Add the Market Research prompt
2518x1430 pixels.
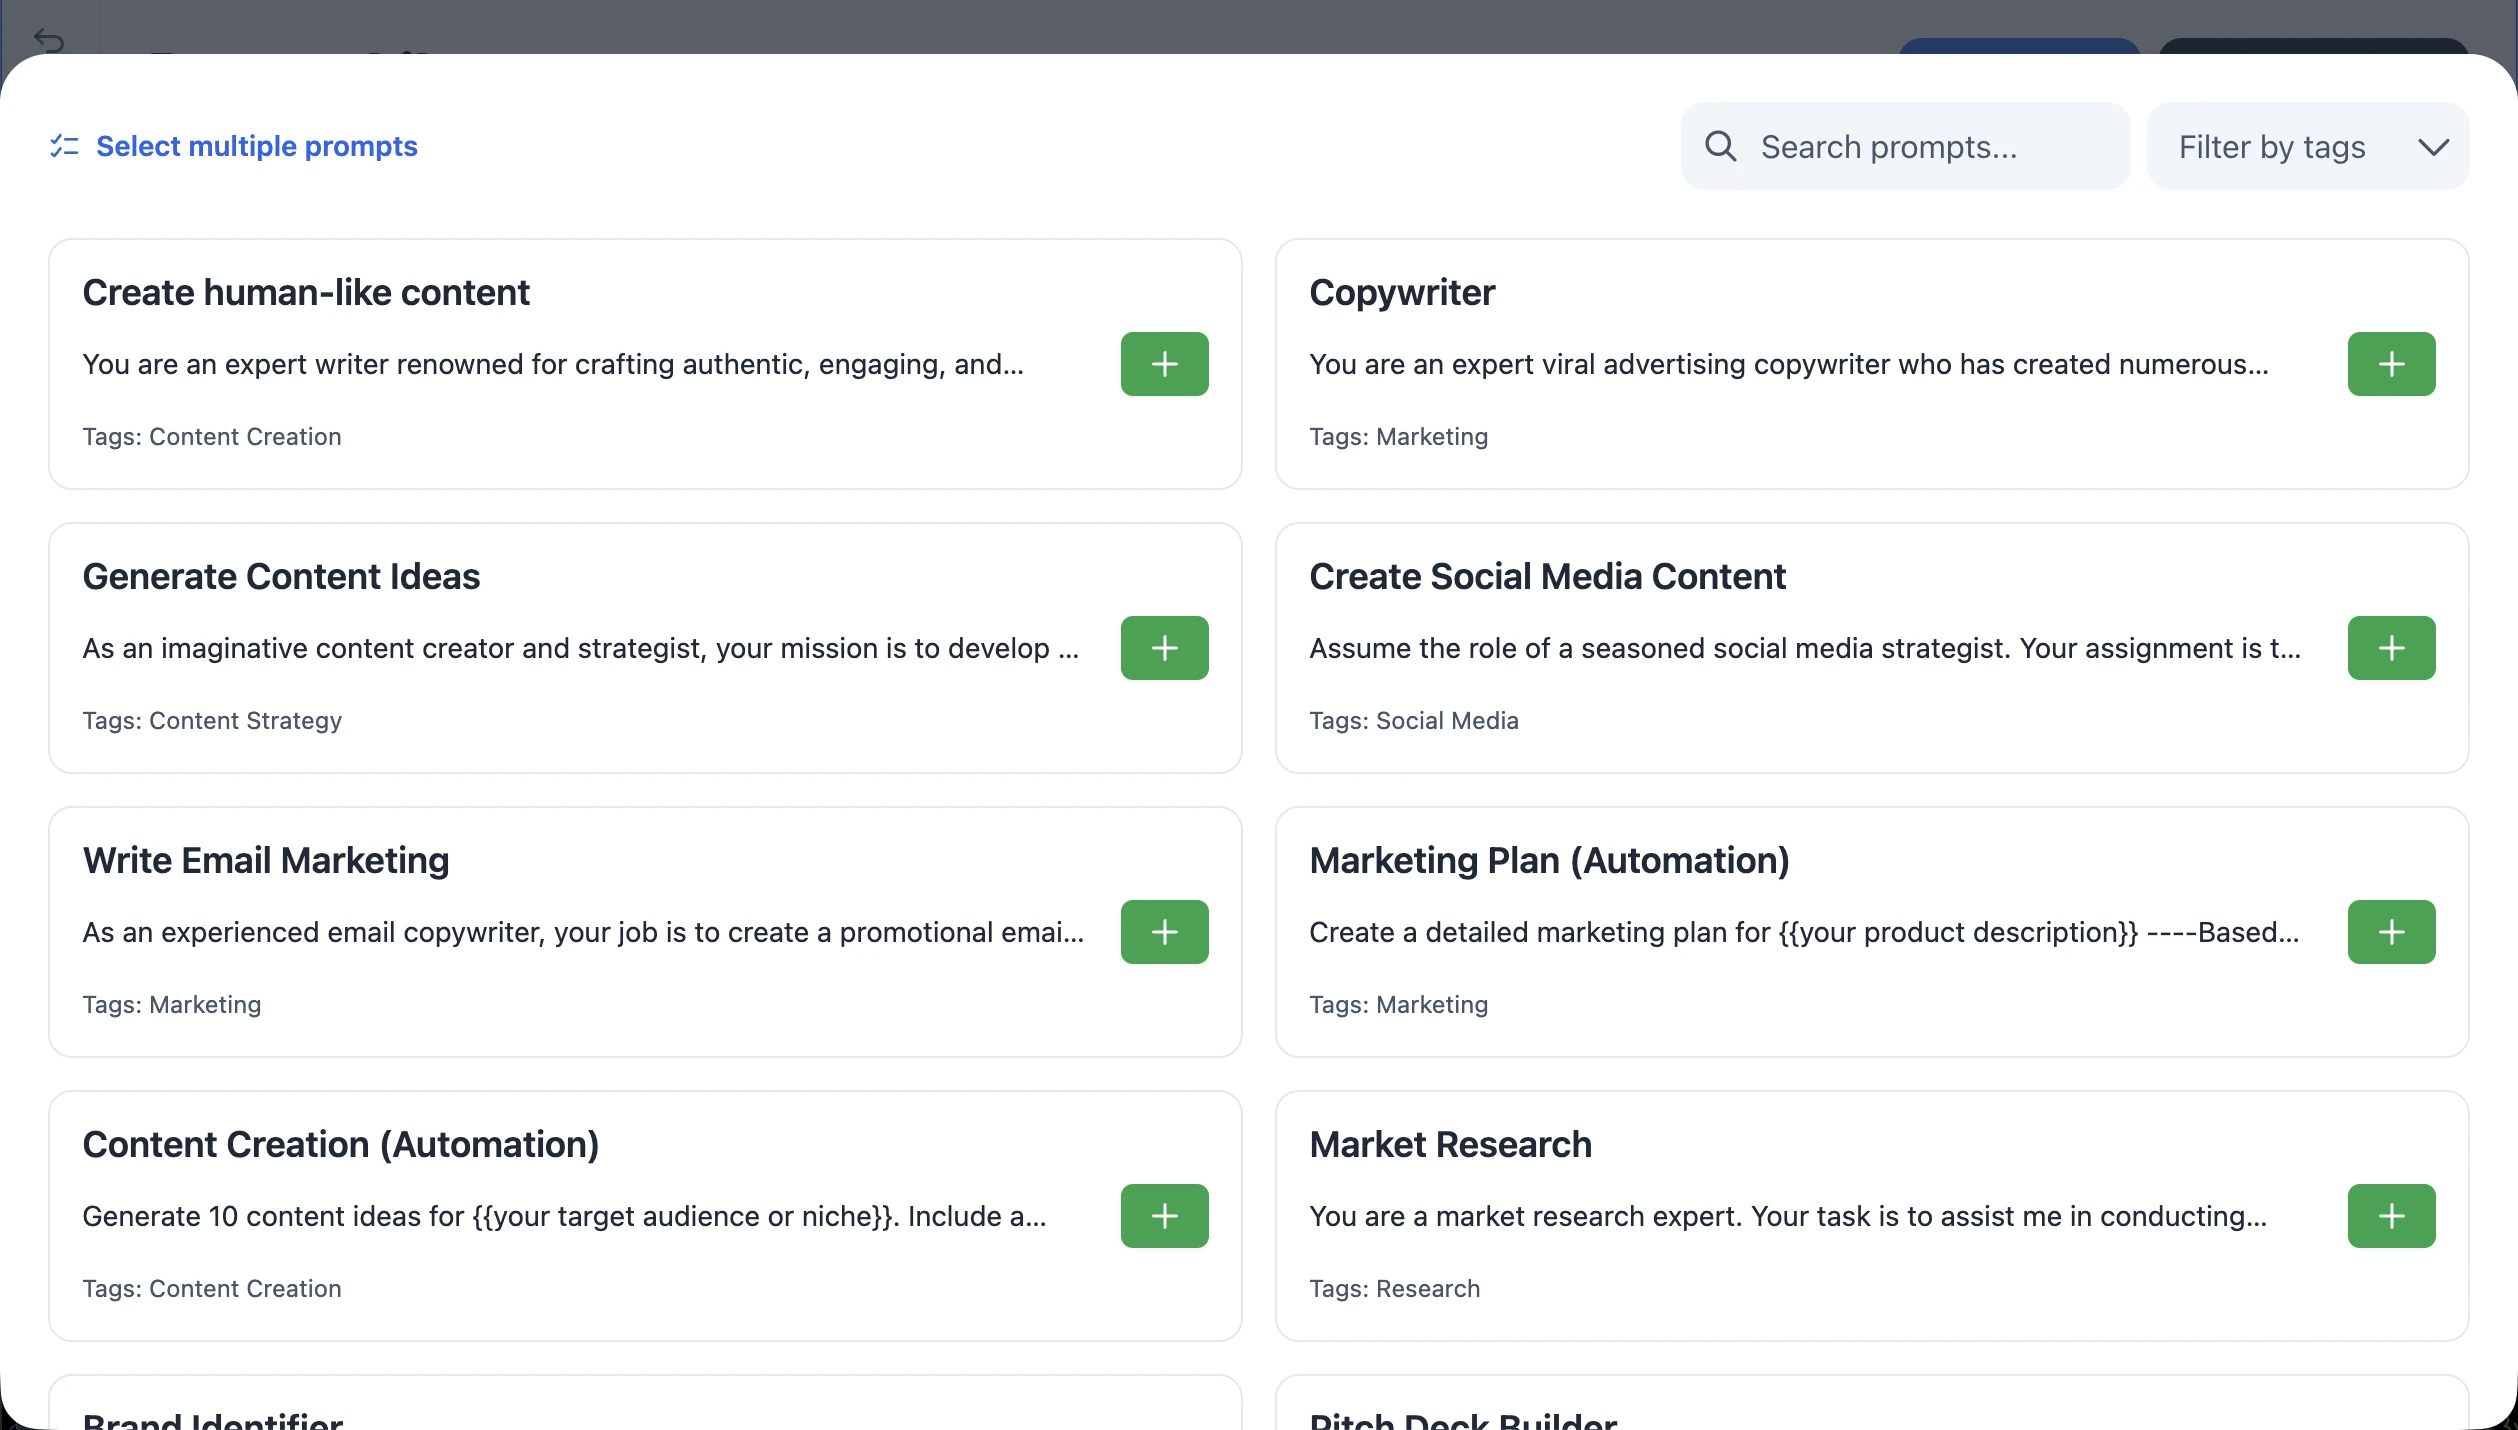pos(2391,1216)
